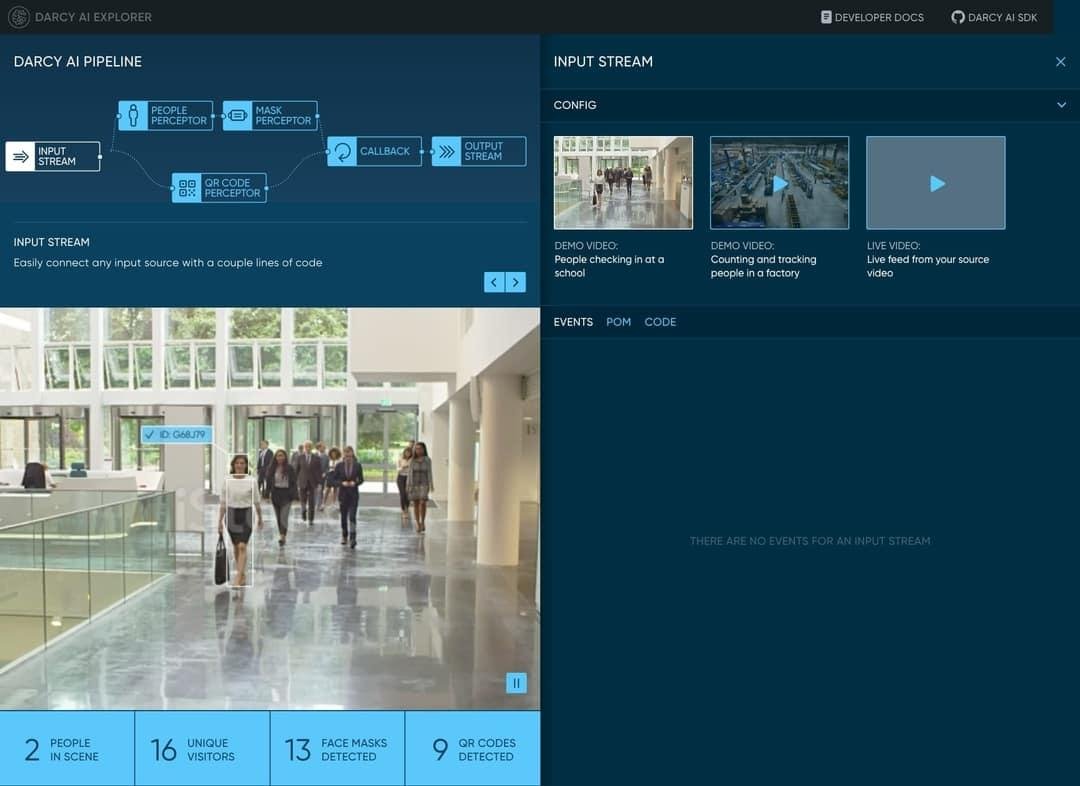Open Developer Docs from the top bar
The height and width of the screenshot is (786, 1080).
[872, 17]
